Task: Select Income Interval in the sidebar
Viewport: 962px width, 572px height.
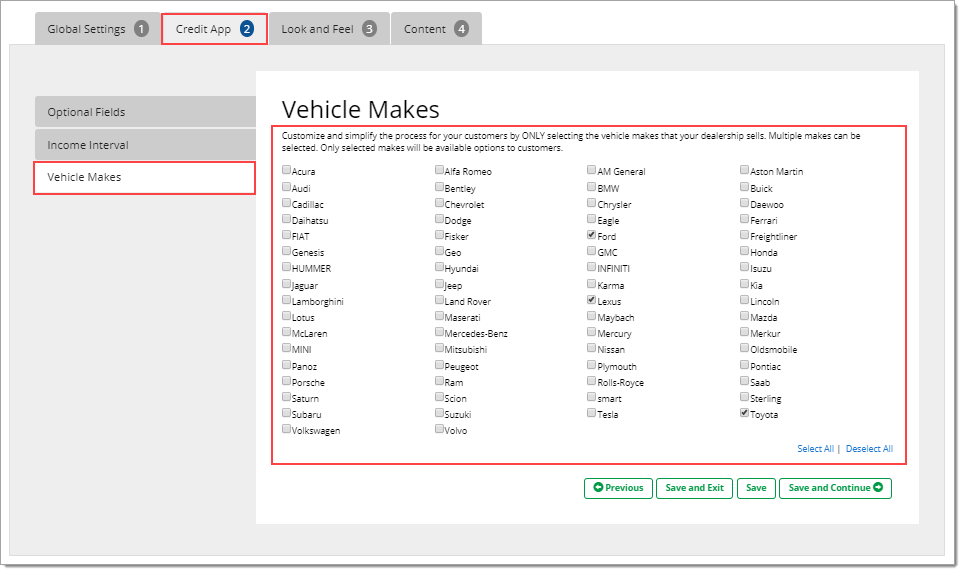Action: (x=145, y=145)
